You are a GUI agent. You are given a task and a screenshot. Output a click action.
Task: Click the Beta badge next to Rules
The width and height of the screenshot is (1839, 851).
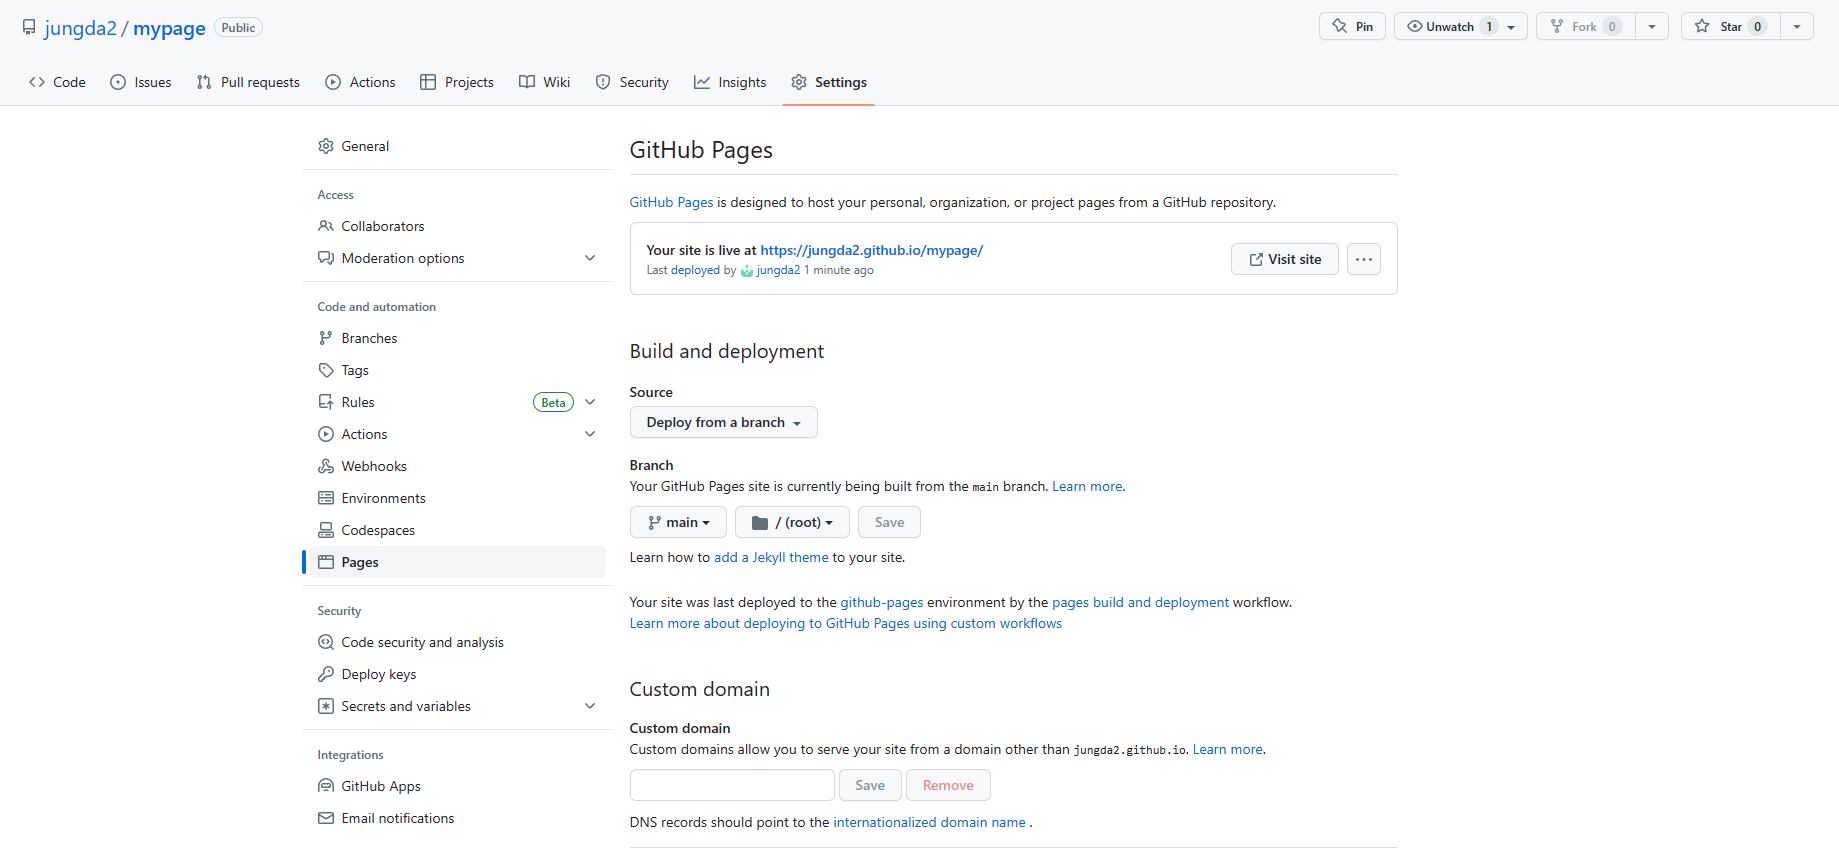(x=553, y=402)
